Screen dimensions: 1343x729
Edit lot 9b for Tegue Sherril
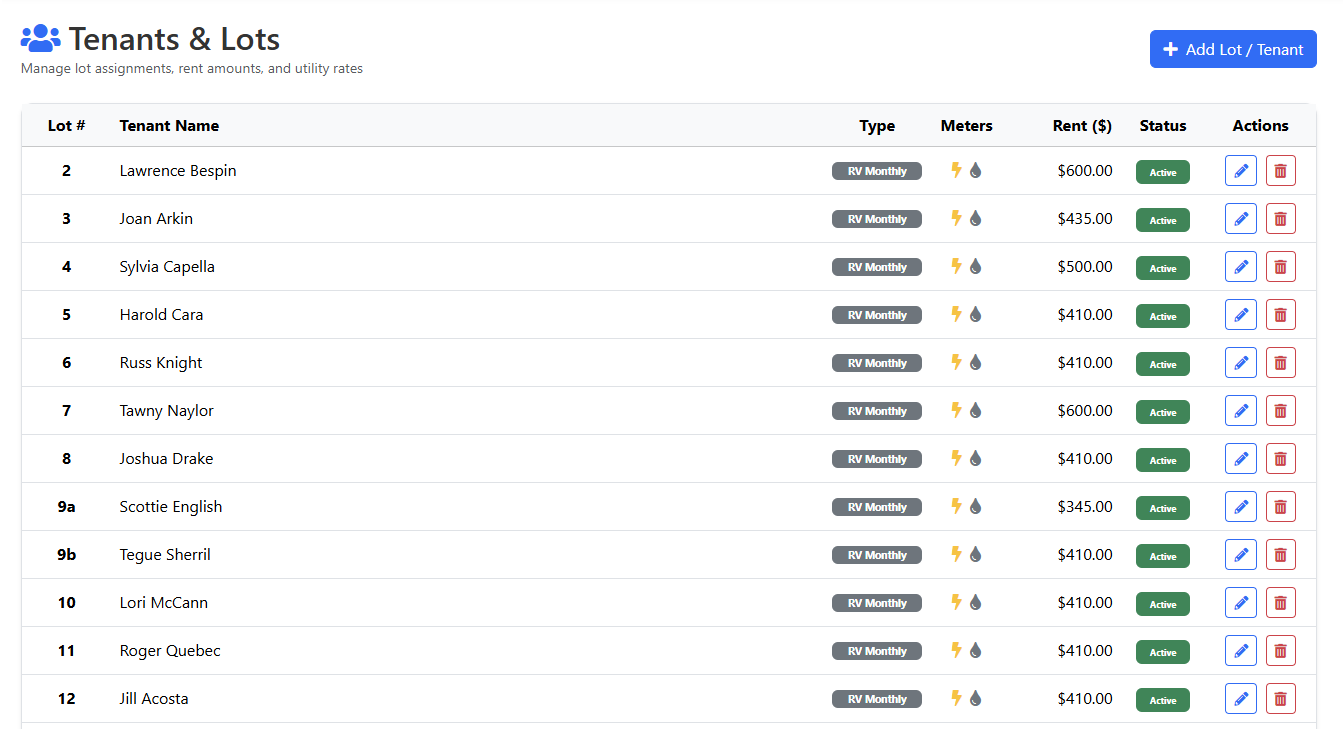click(x=1241, y=555)
